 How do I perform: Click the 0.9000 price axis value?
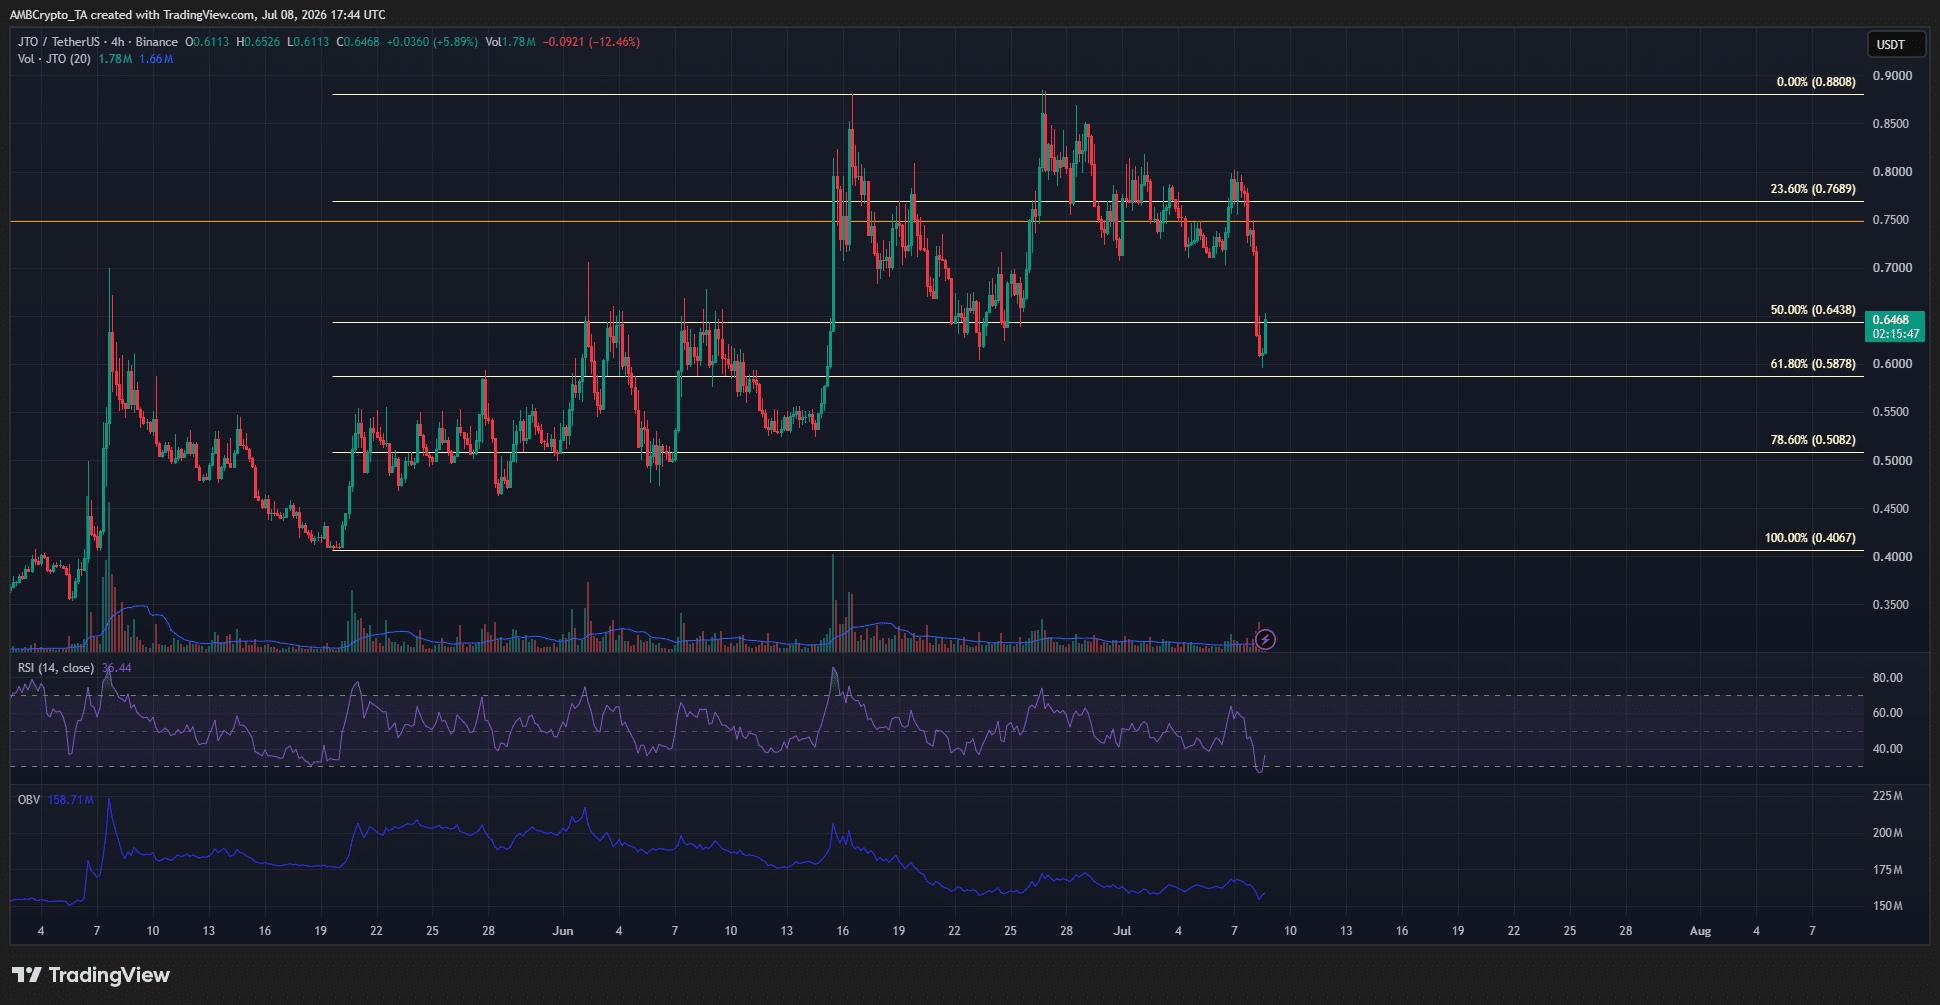[1892, 76]
